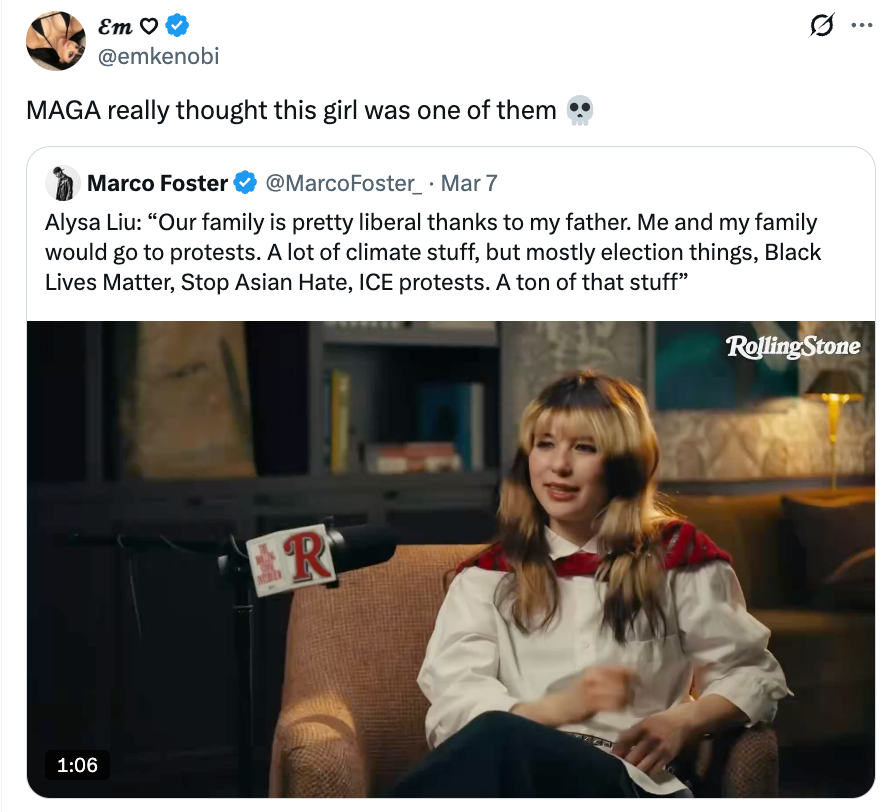Image resolution: width=896 pixels, height=812 pixels.
Task: Click the main tweet text about MAGA
Action: click(x=290, y=110)
